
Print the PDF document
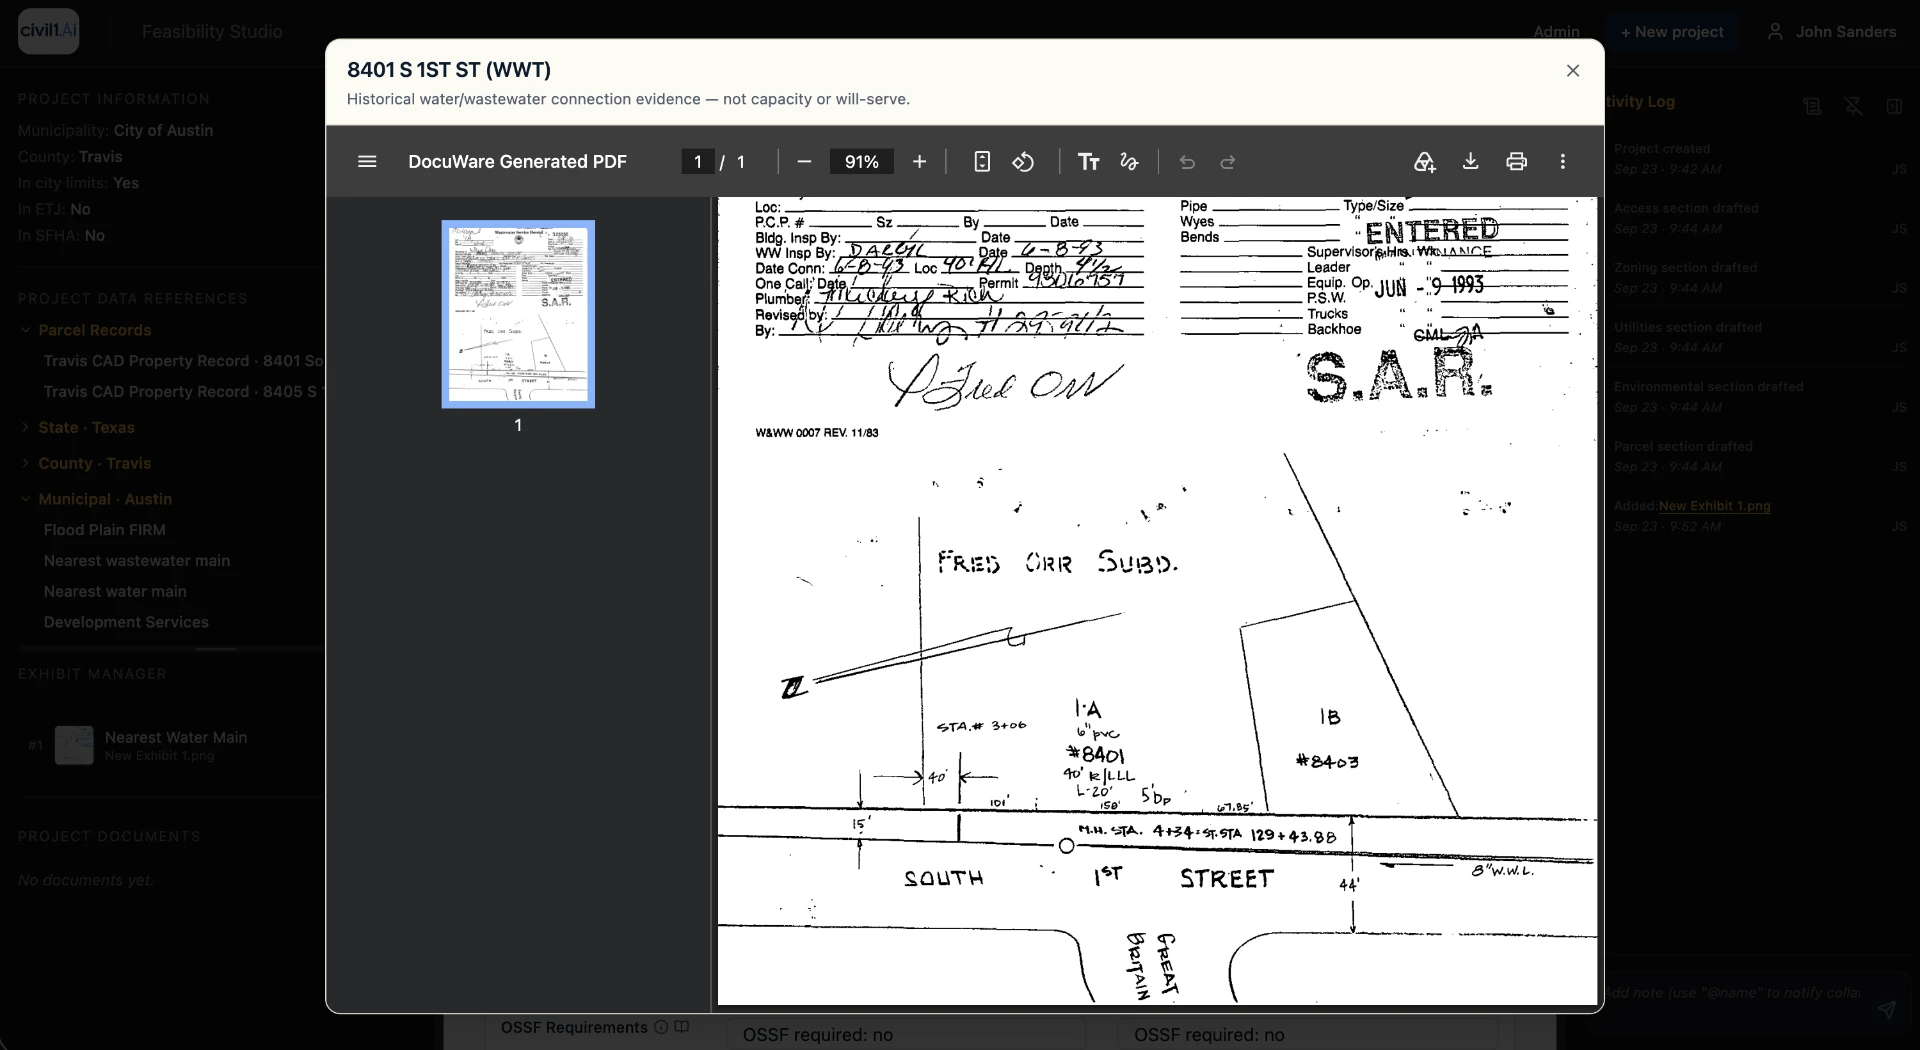[1516, 162]
